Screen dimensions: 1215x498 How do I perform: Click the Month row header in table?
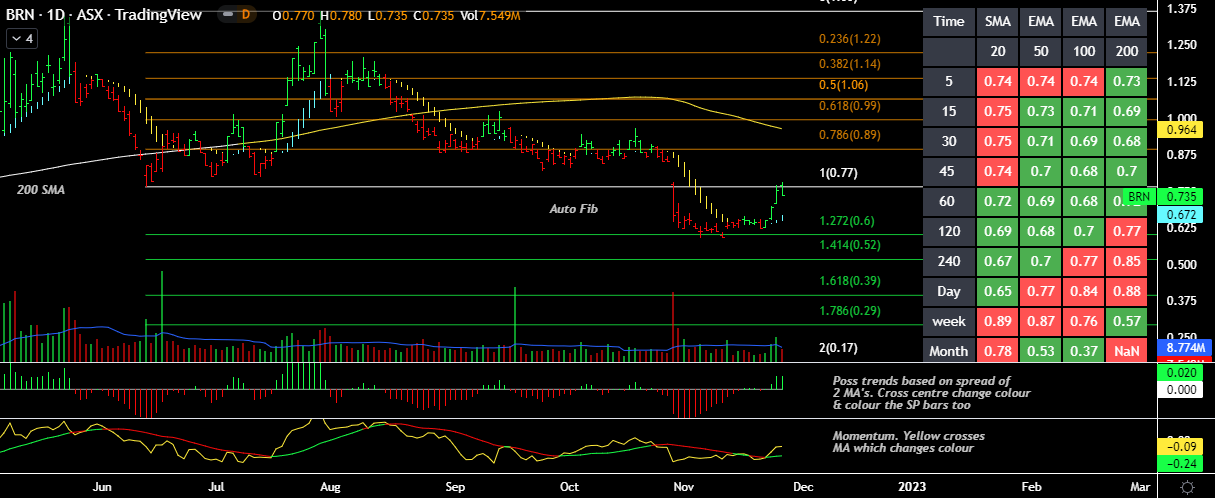[x=948, y=351]
